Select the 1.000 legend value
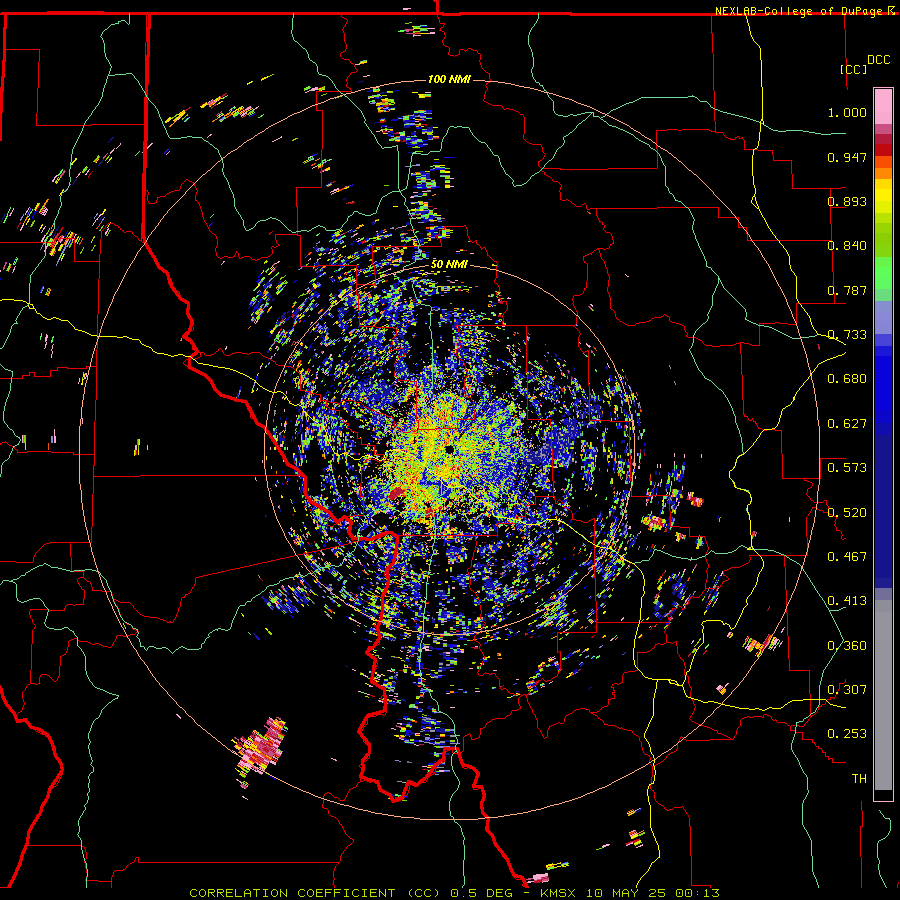Screen dimensions: 900x900 (x=847, y=112)
